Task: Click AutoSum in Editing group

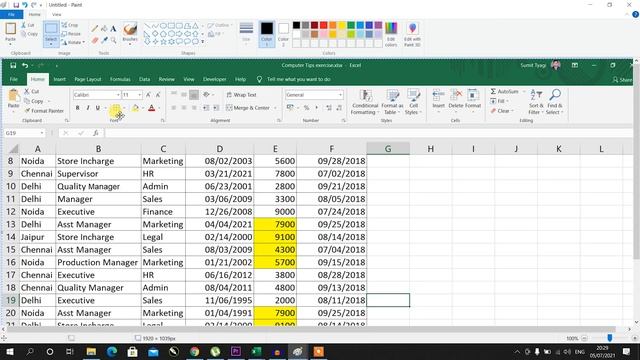Action: pos(504,91)
